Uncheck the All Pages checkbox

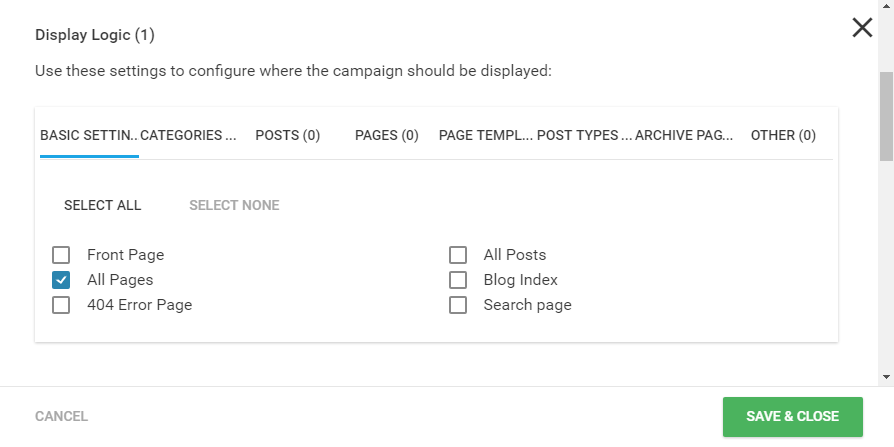click(61, 280)
